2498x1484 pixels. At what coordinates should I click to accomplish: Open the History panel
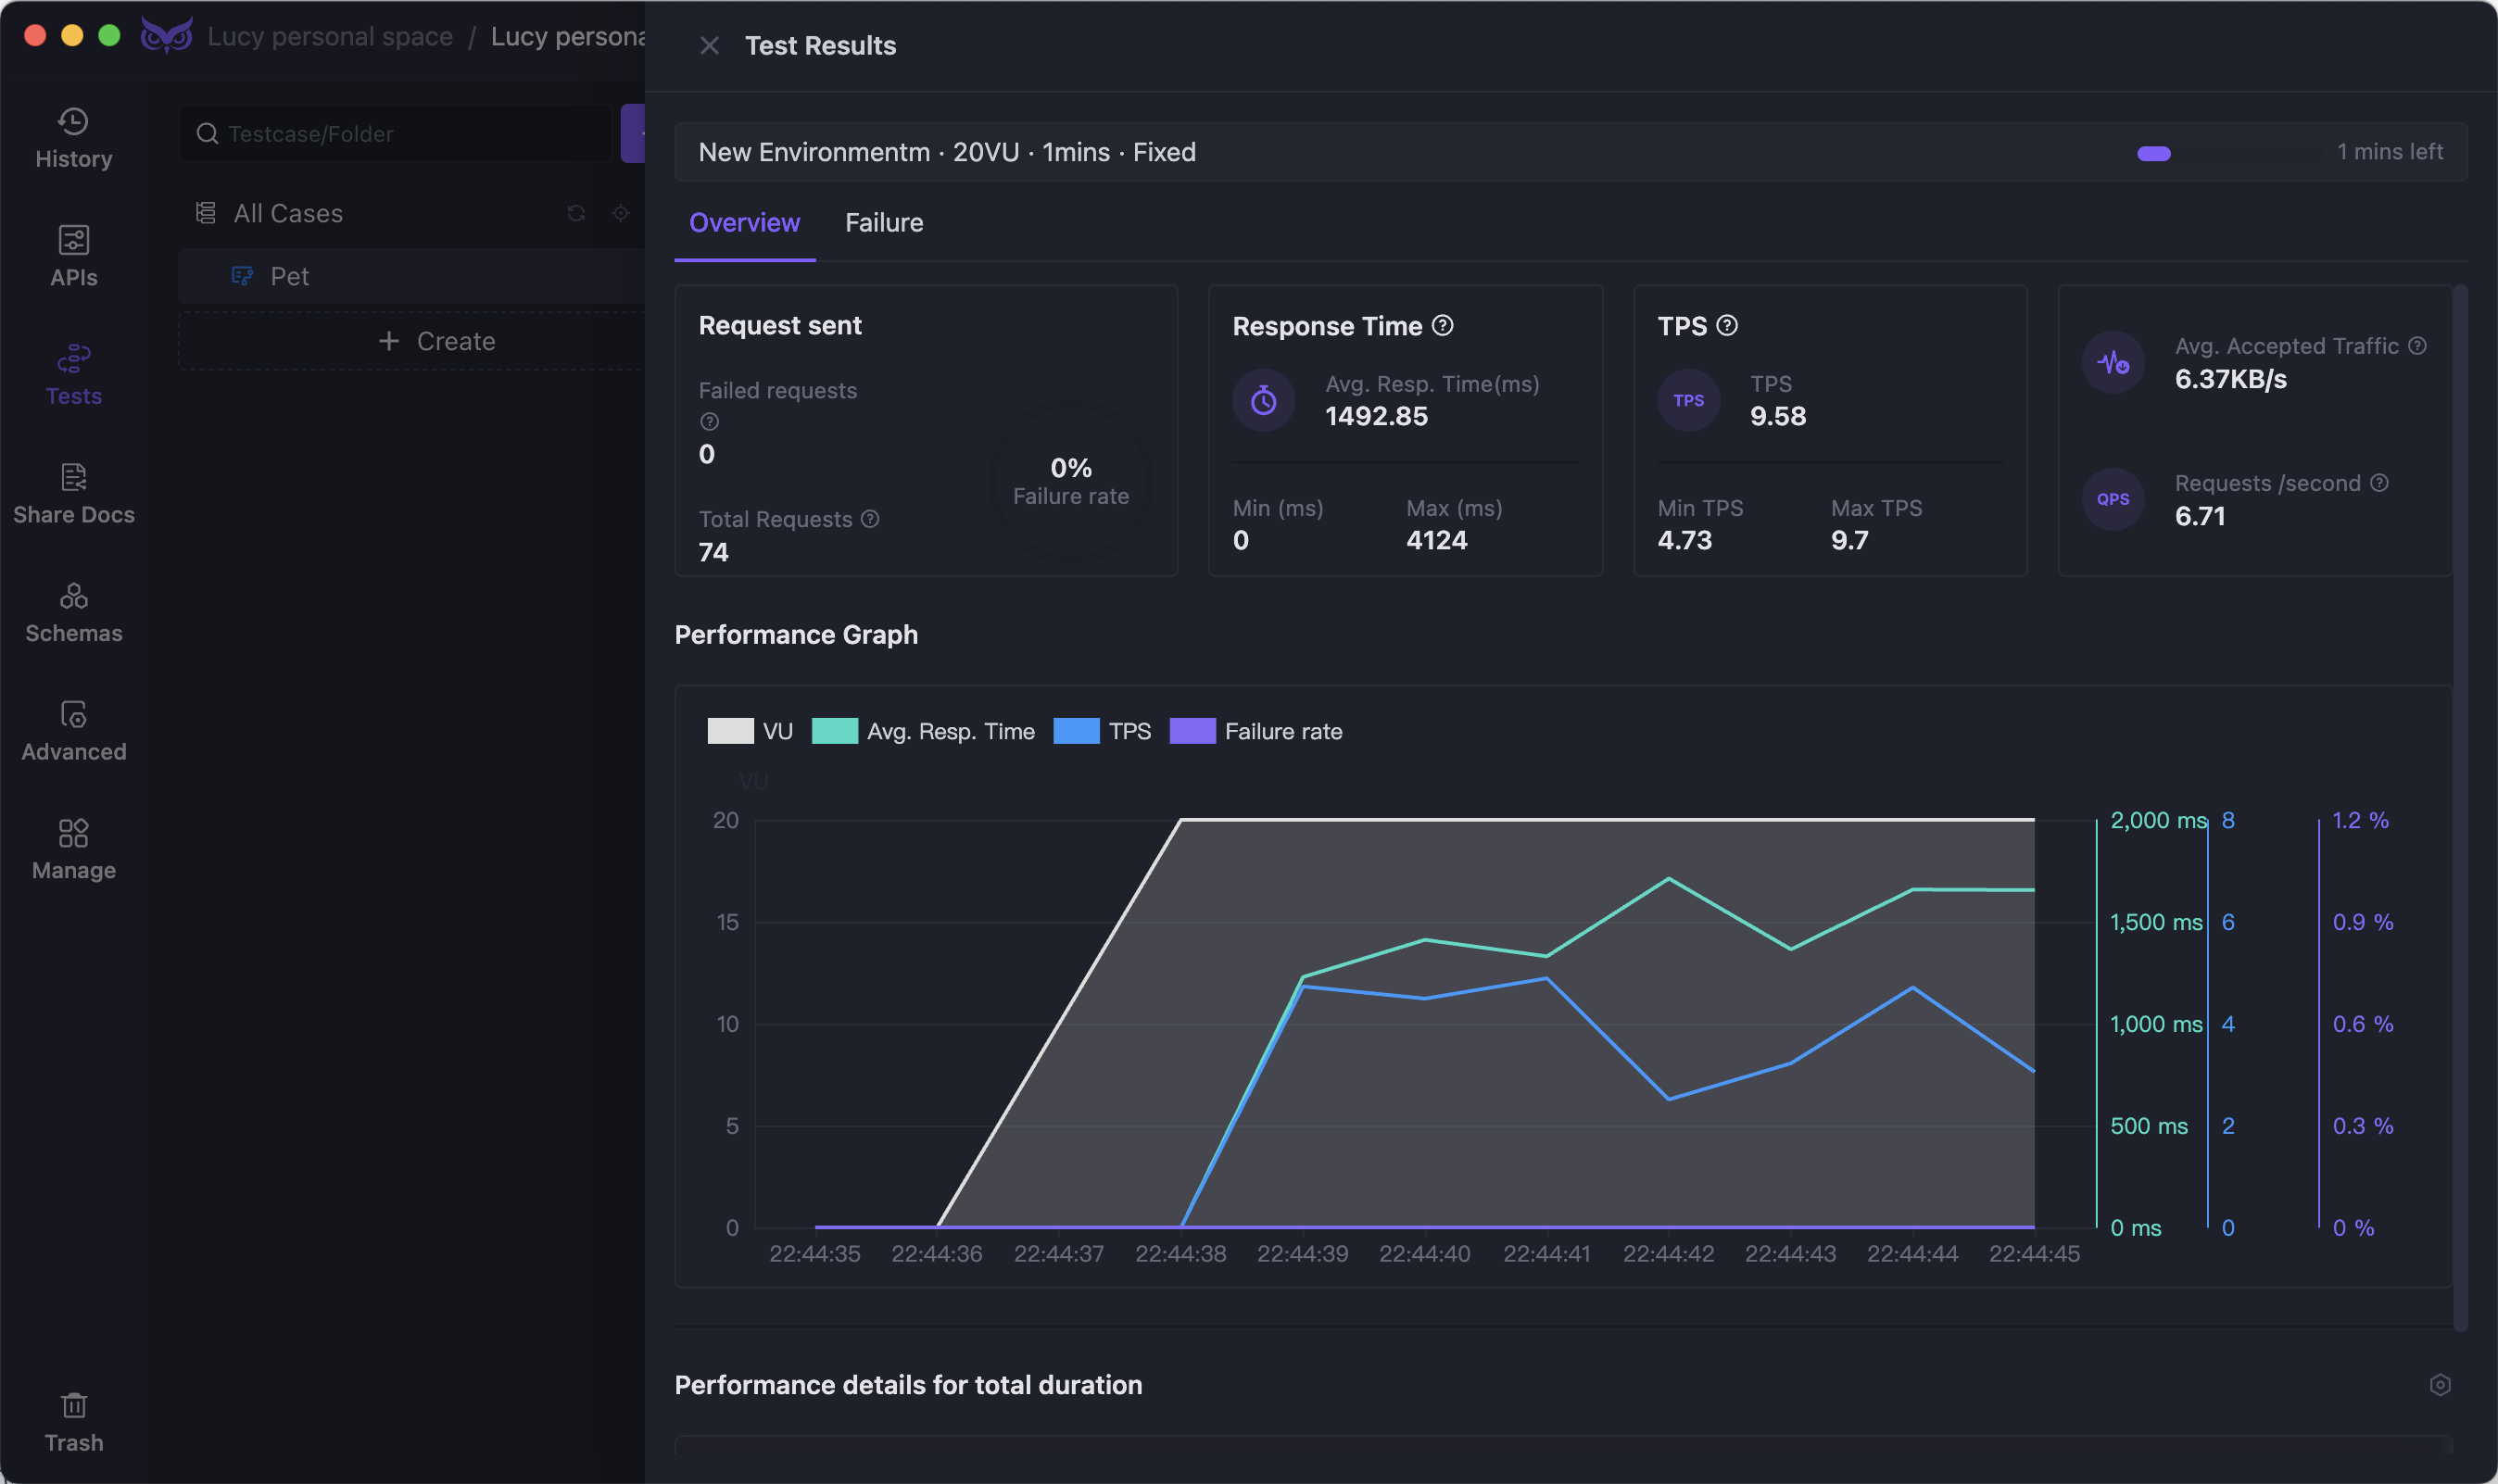73,138
